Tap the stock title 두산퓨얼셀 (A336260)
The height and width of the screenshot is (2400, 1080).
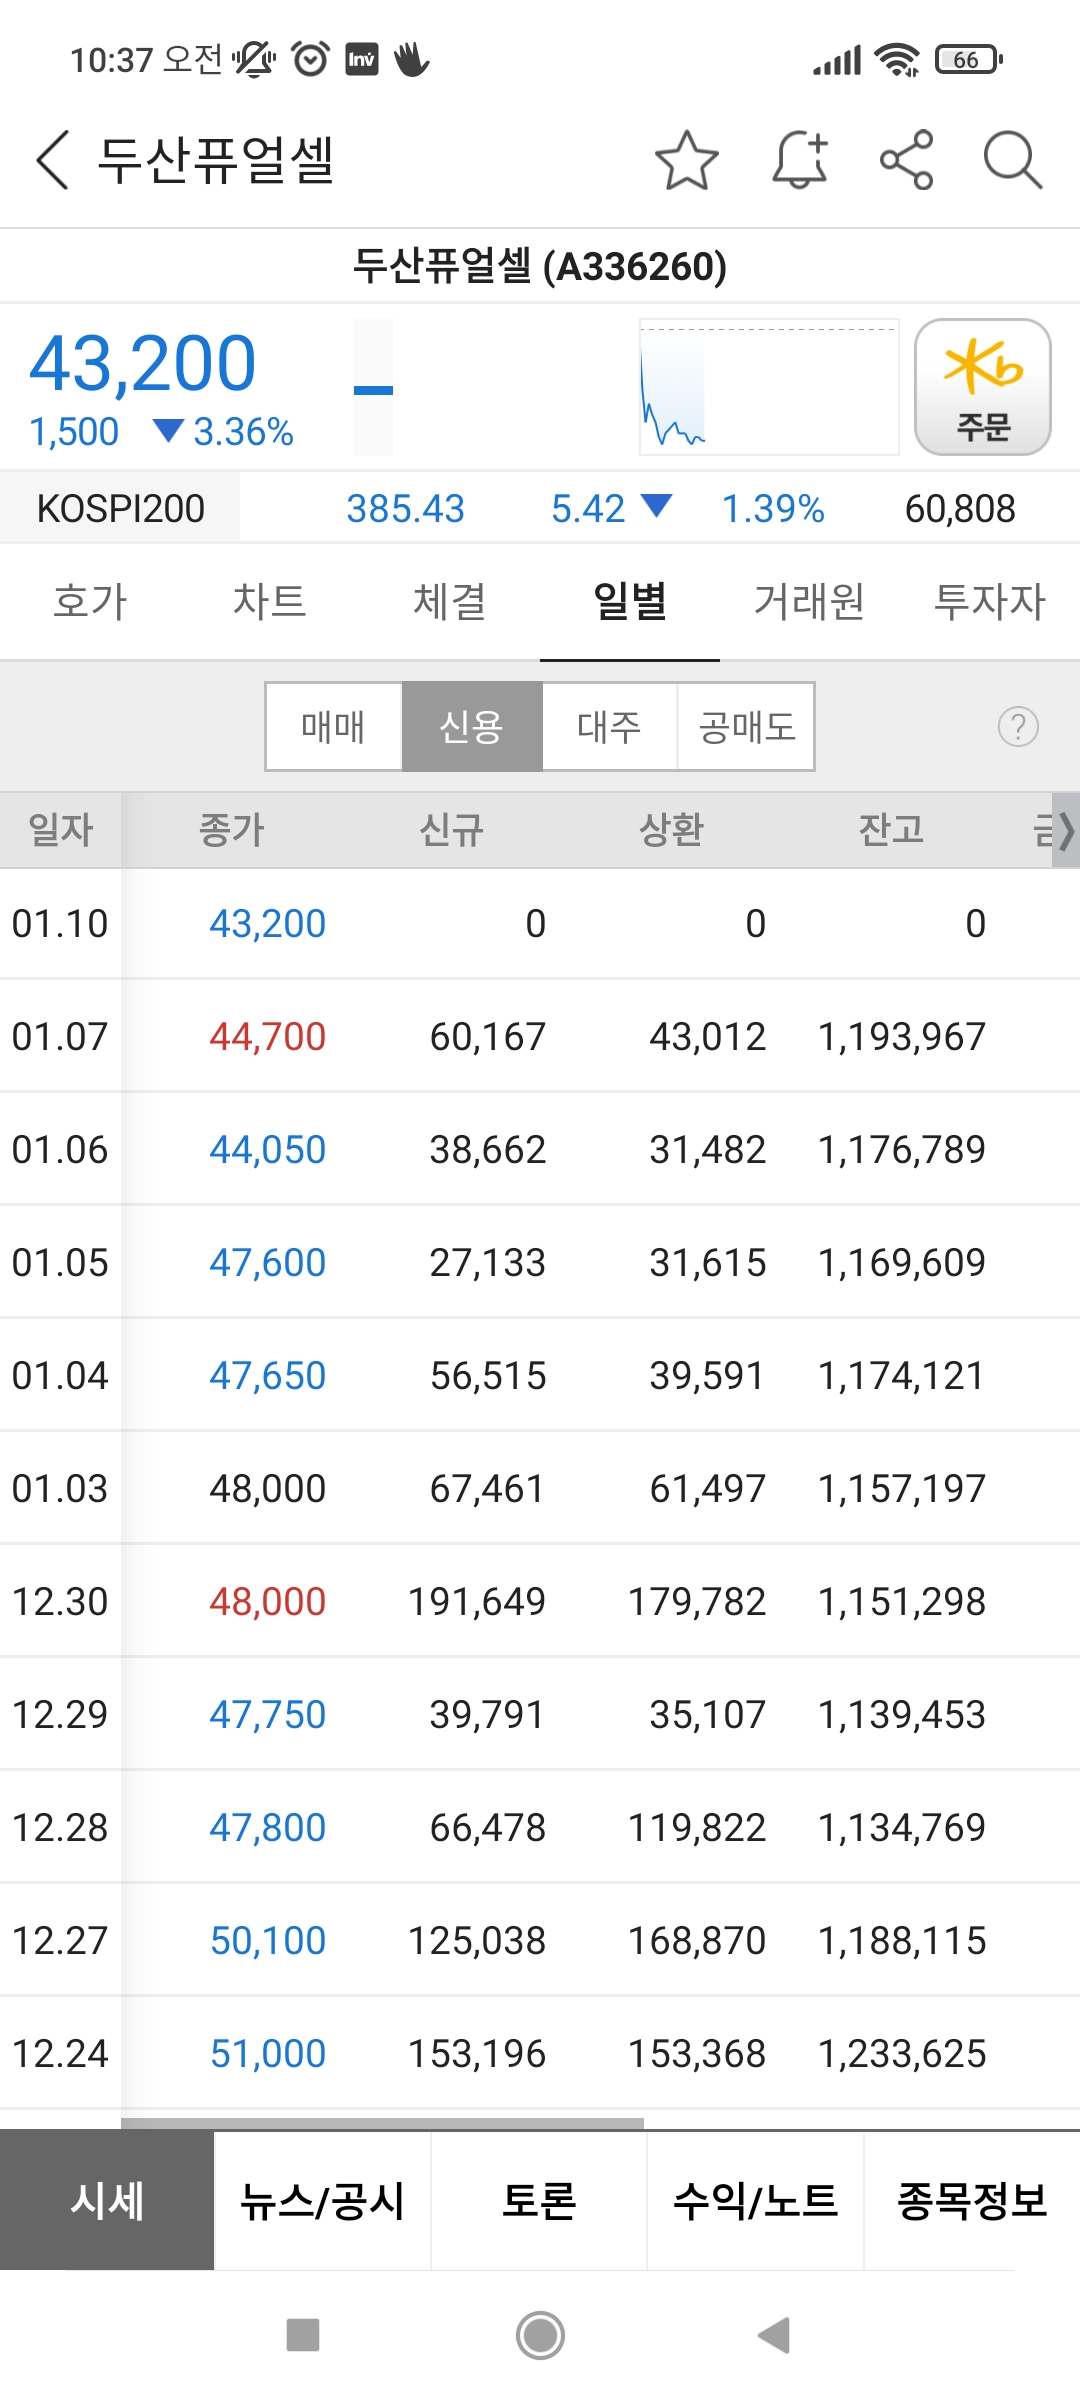tap(540, 266)
